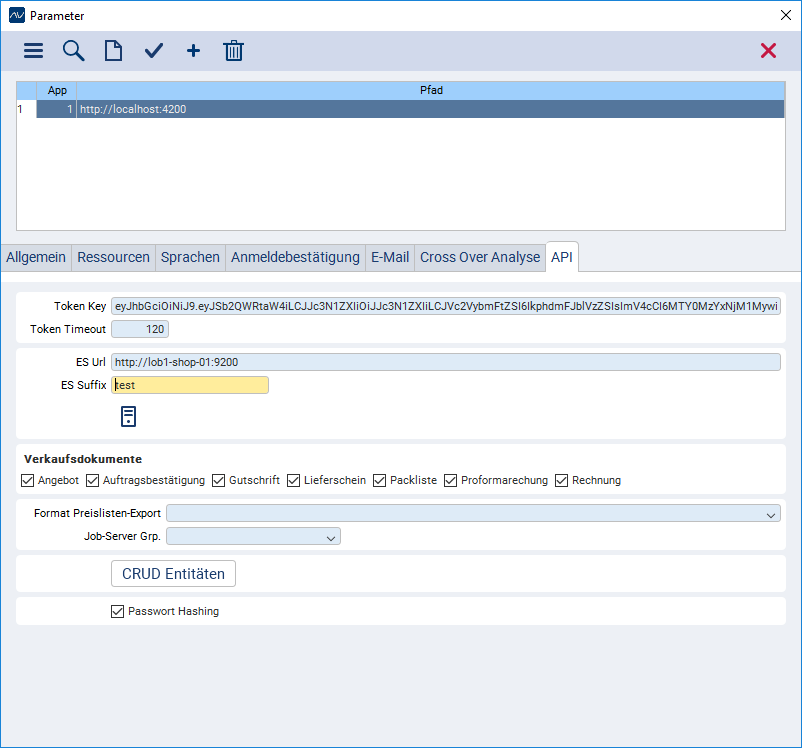This screenshot has height=748, width=802.
Task: Open the Job-Server Grp. dropdown
Action: [253, 536]
